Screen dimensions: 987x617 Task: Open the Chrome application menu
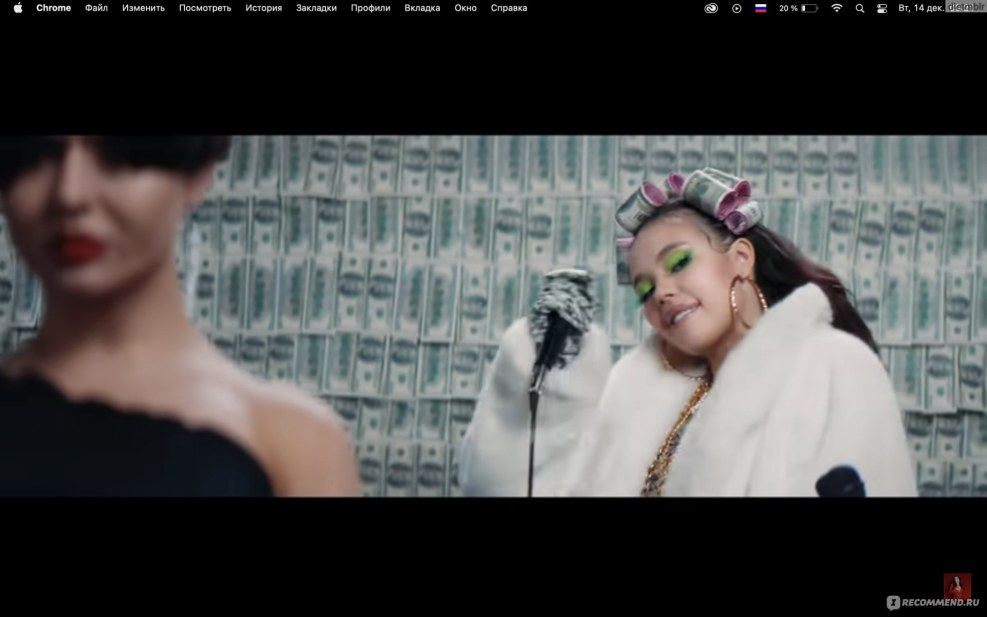coord(54,8)
